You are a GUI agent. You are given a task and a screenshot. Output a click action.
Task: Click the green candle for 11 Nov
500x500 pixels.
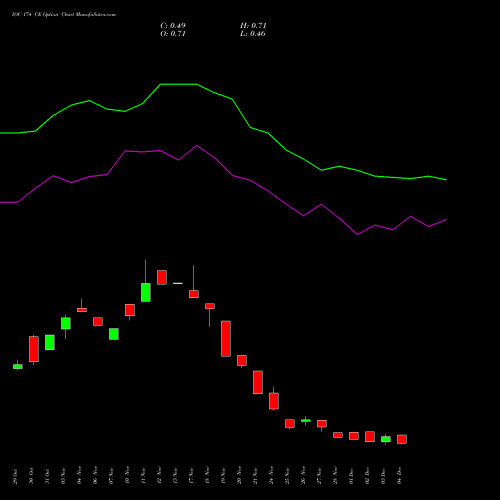coord(146,292)
